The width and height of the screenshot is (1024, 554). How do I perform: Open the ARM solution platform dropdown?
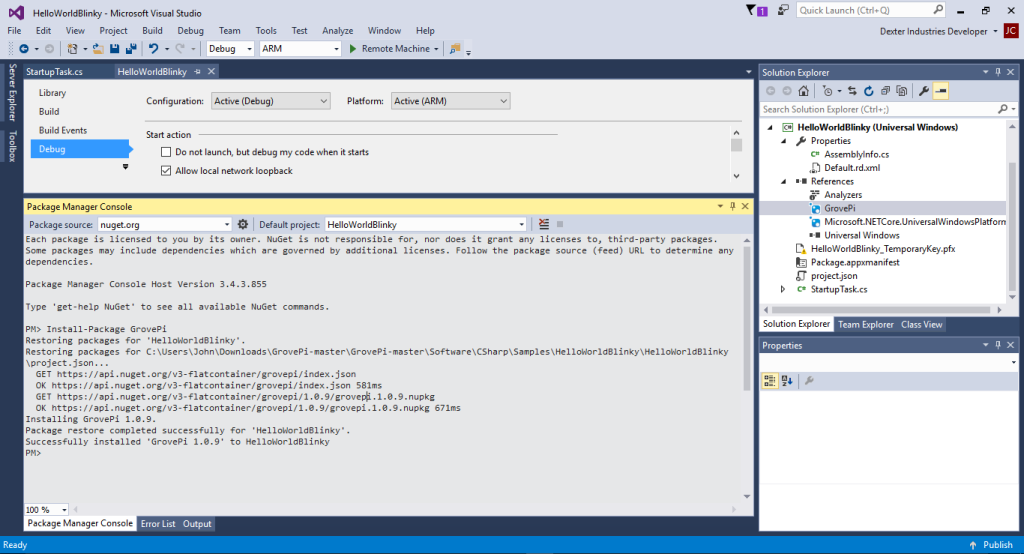tap(299, 48)
